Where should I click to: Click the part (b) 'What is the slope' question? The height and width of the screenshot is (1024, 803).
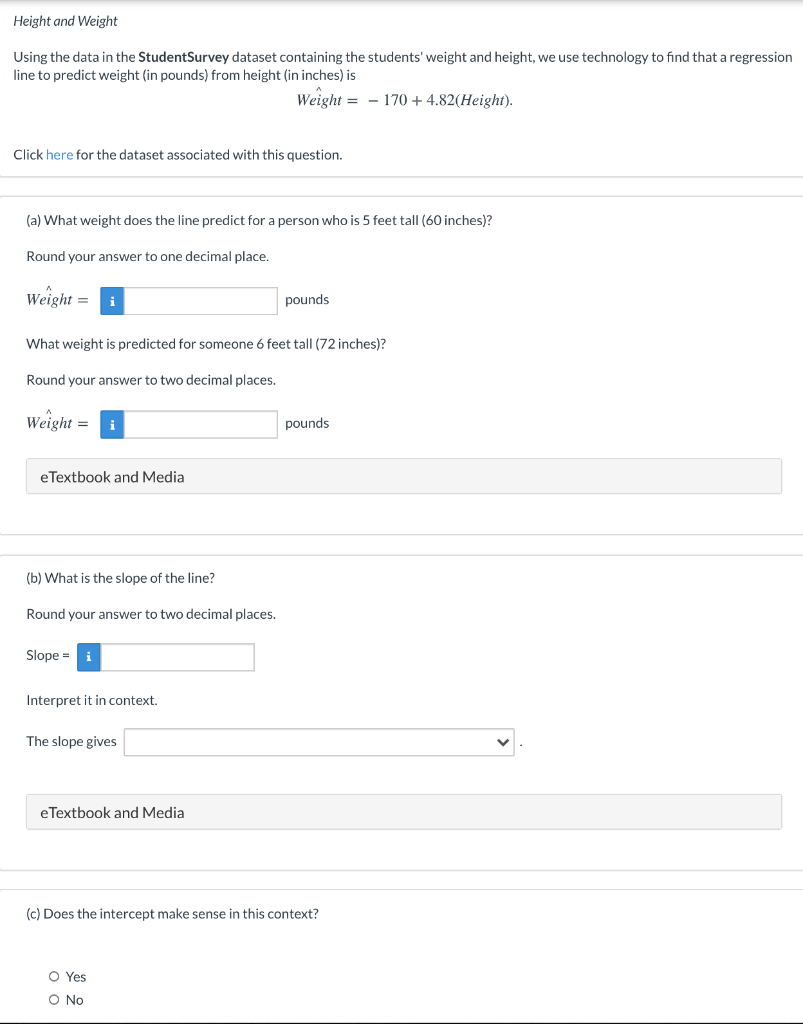120,578
